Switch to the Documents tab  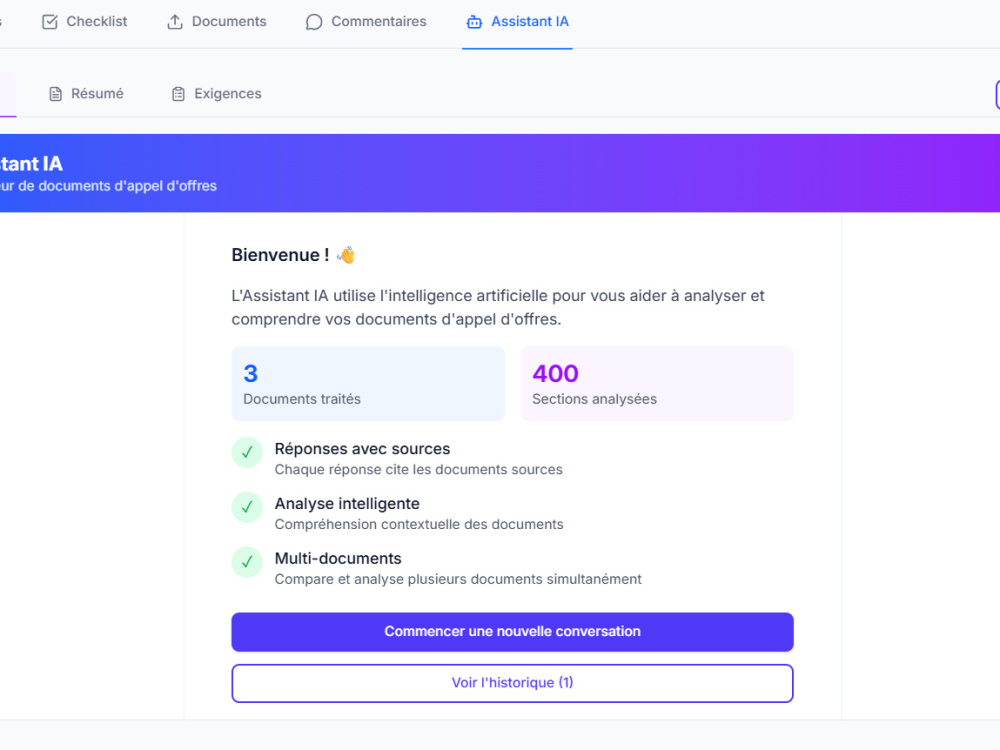(217, 22)
